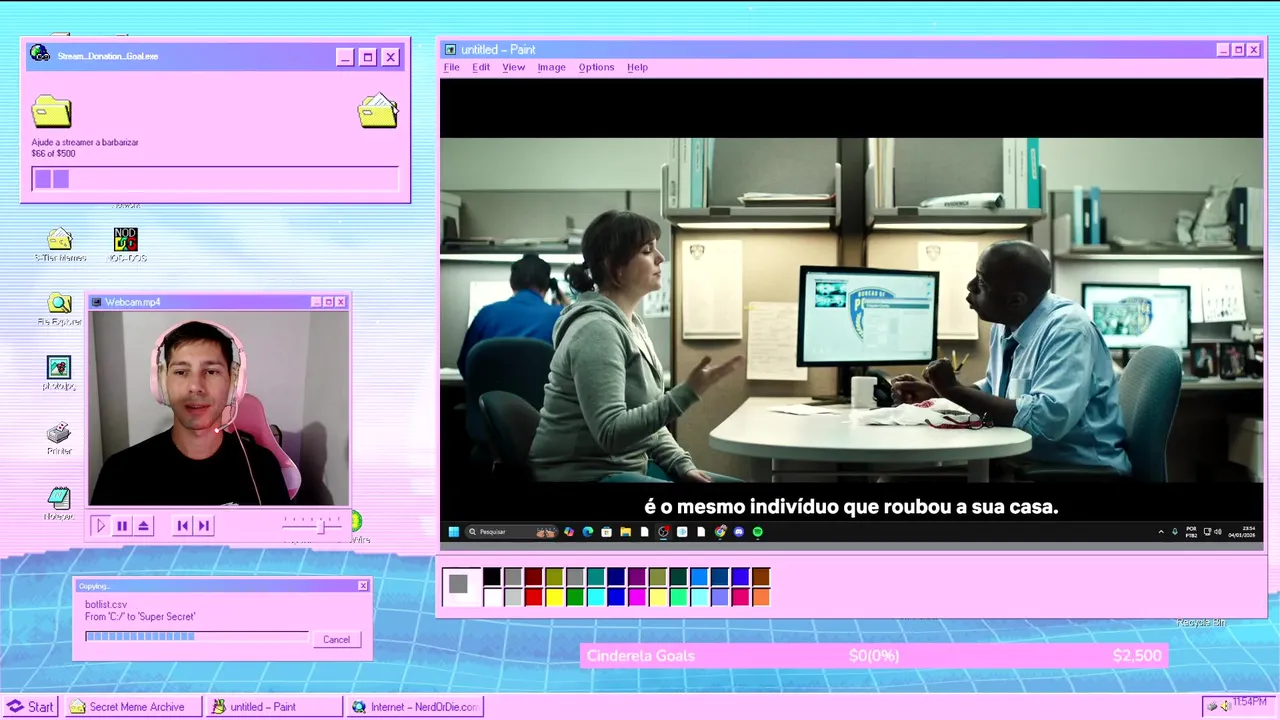Click the eject button in Webcam.mp4 player
This screenshot has width=1280, height=720.
pyautogui.click(x=144, y=526)
